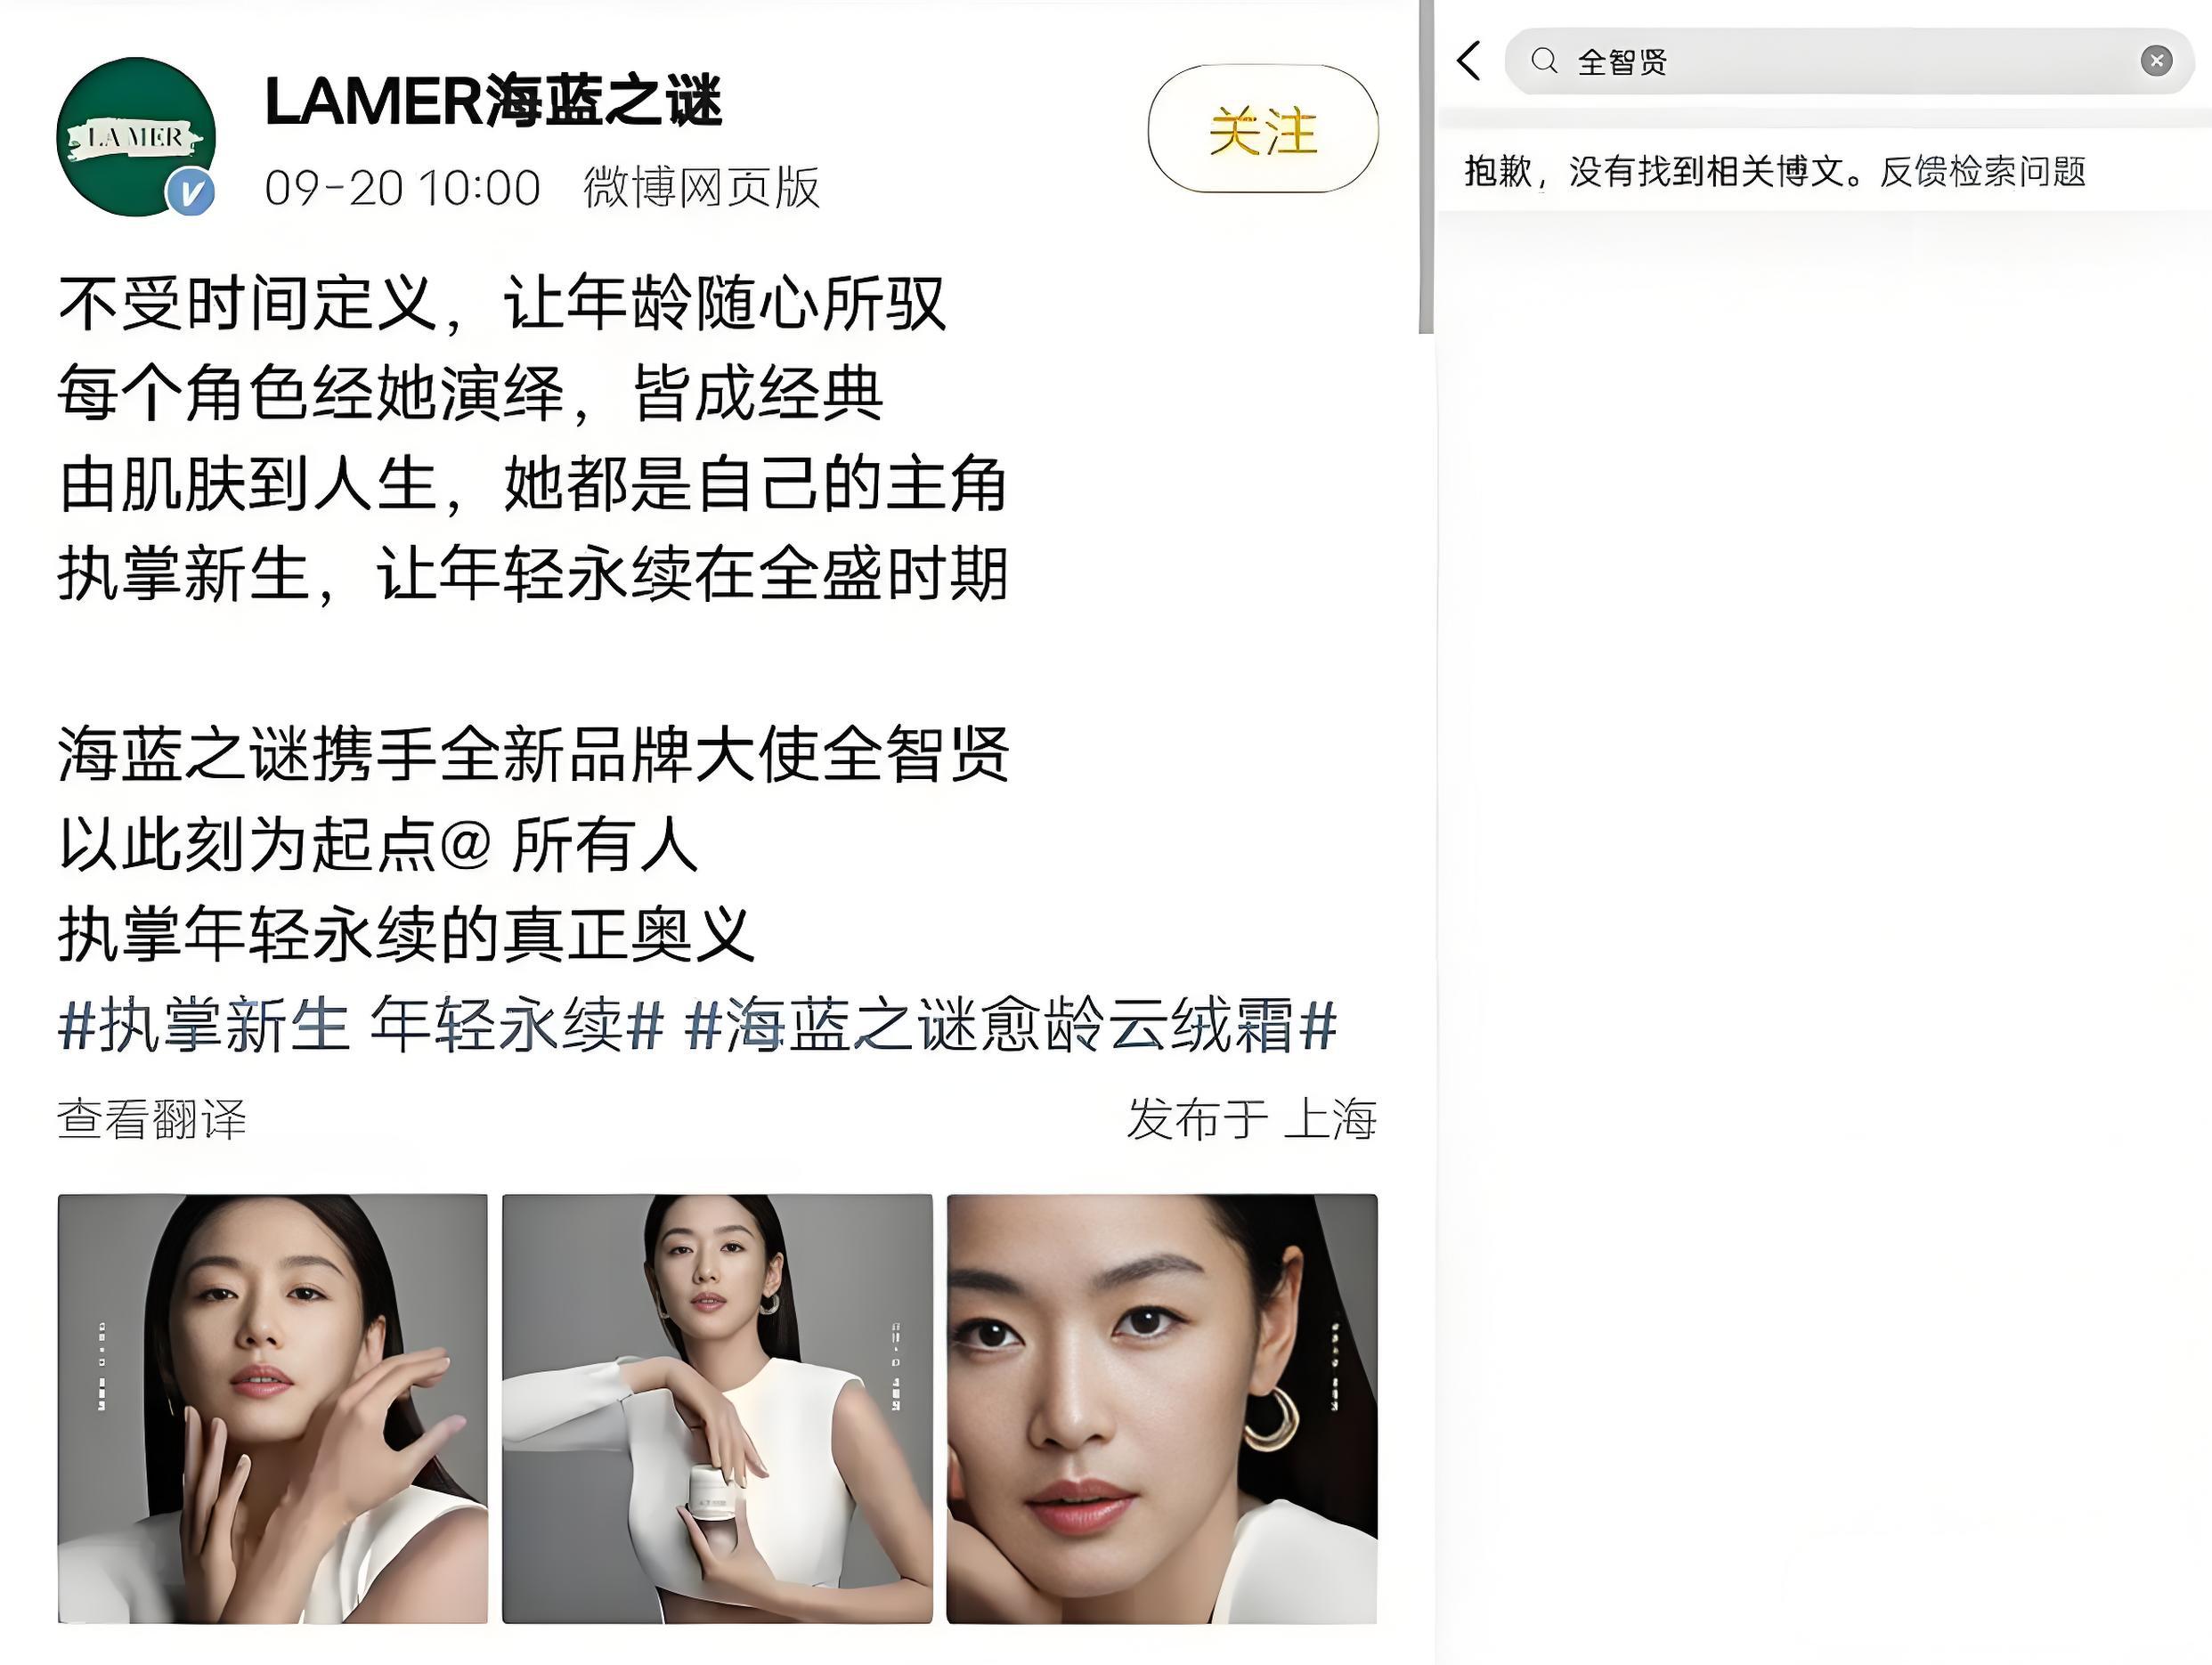Follow the account with the 关注 button
Viewport: 2212px width, 1665px height.
tap(1263, 129)
